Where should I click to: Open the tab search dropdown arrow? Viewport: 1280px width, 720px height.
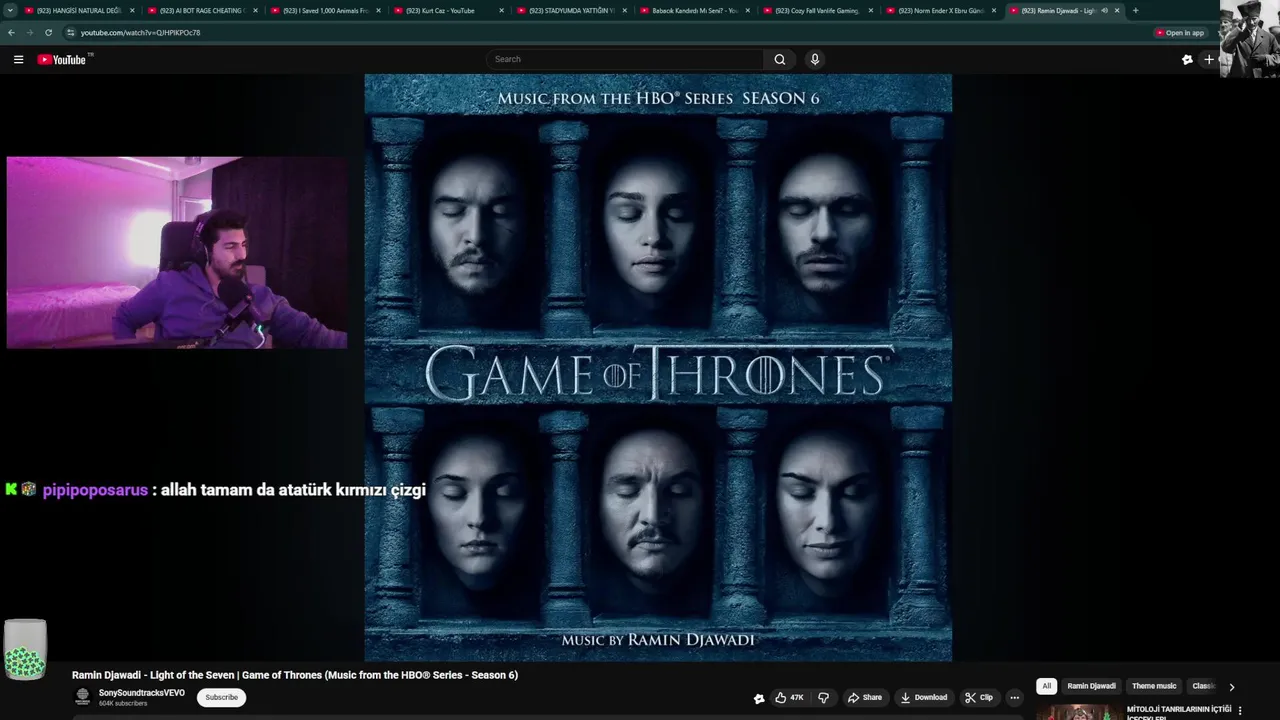10,10
